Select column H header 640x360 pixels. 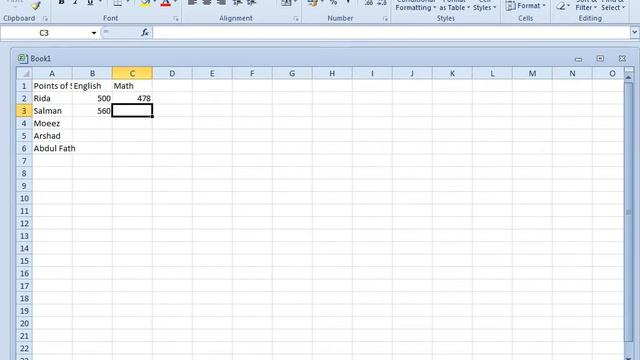point(332,73)
